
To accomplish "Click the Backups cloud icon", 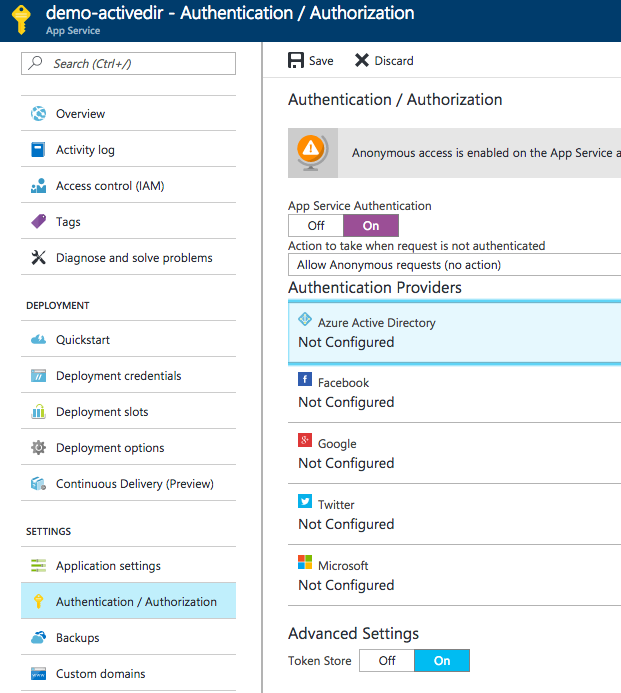I will 38,637.
